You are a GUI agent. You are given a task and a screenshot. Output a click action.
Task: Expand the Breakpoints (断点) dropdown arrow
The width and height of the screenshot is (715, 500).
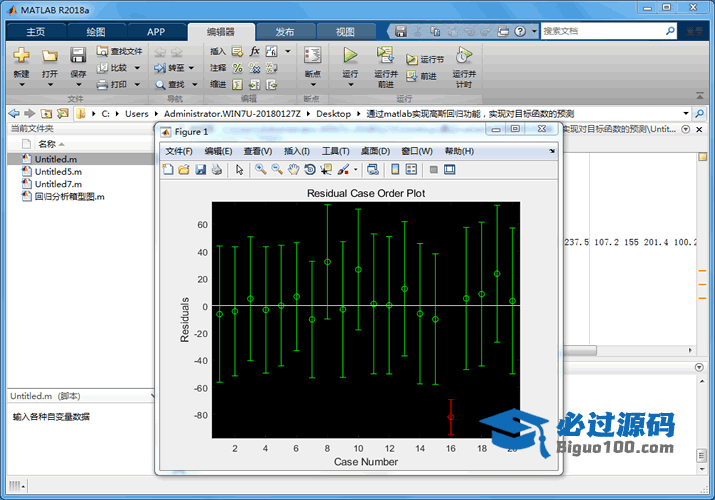point(313,85)
